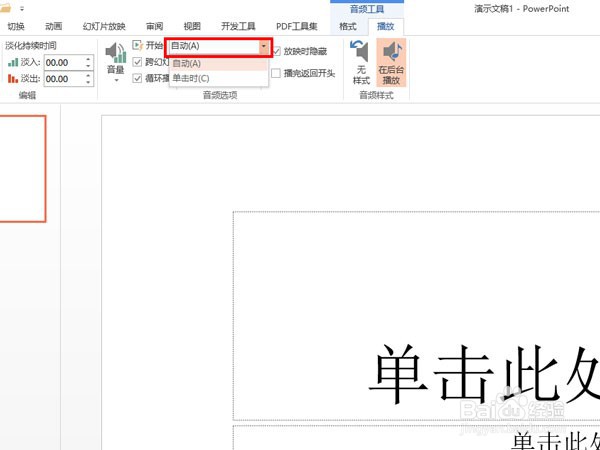Choose 自动(A) from the dropdown list
Viewport: 600px width, 450px height.
[218, 64]
